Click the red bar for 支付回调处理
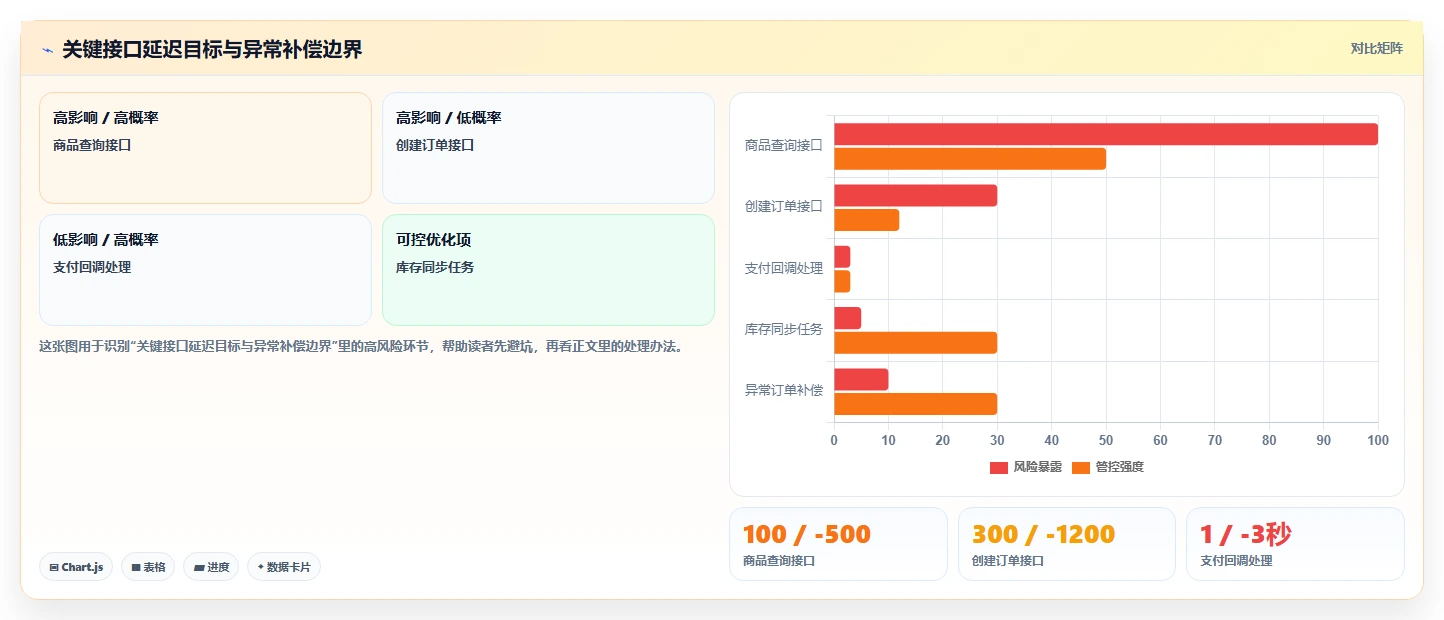The width and height of the screenshot is (1444, 620). point(842,257)
